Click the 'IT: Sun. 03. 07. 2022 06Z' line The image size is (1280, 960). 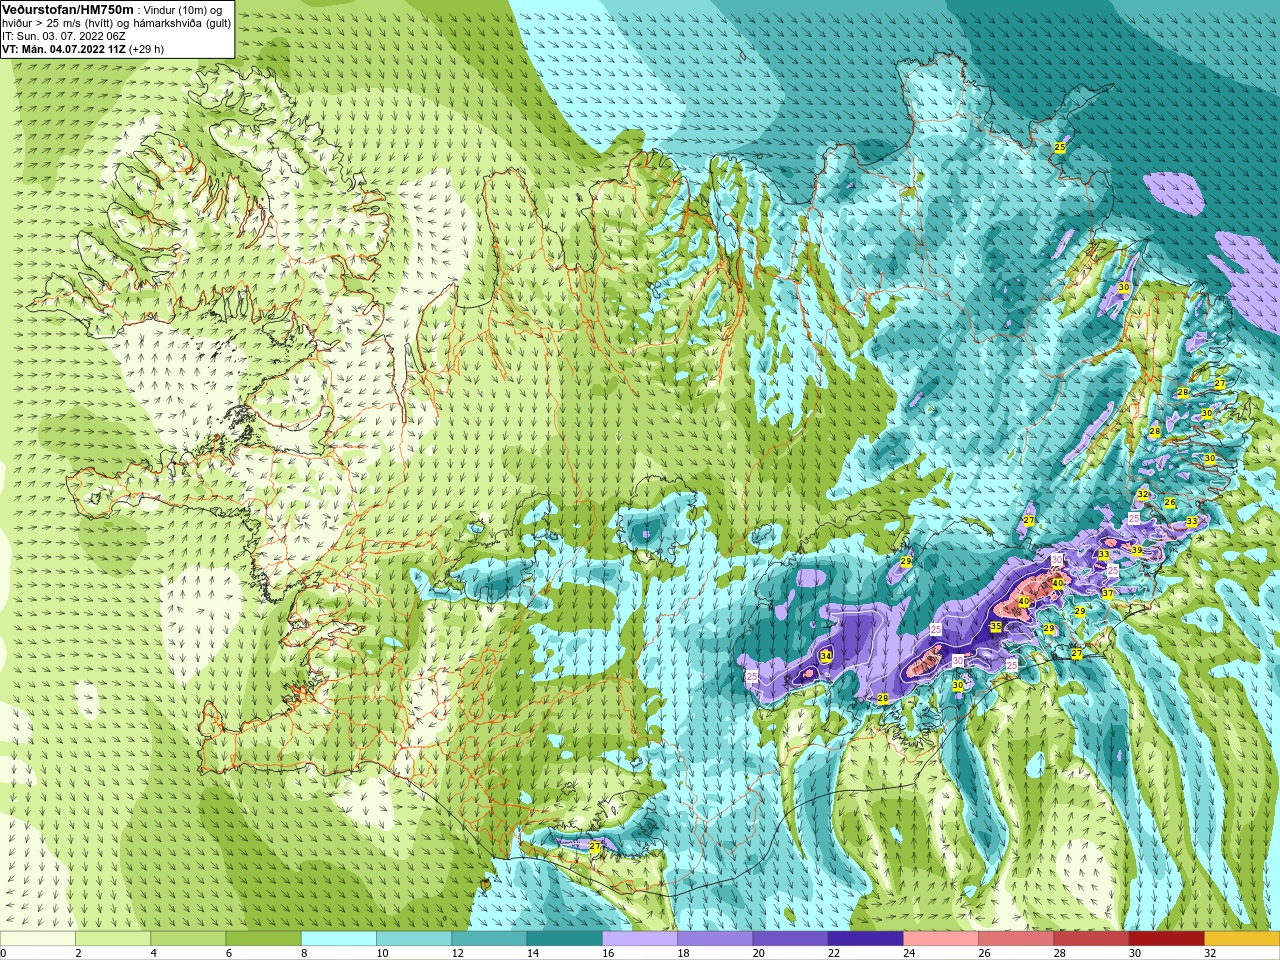coord(63,36)
